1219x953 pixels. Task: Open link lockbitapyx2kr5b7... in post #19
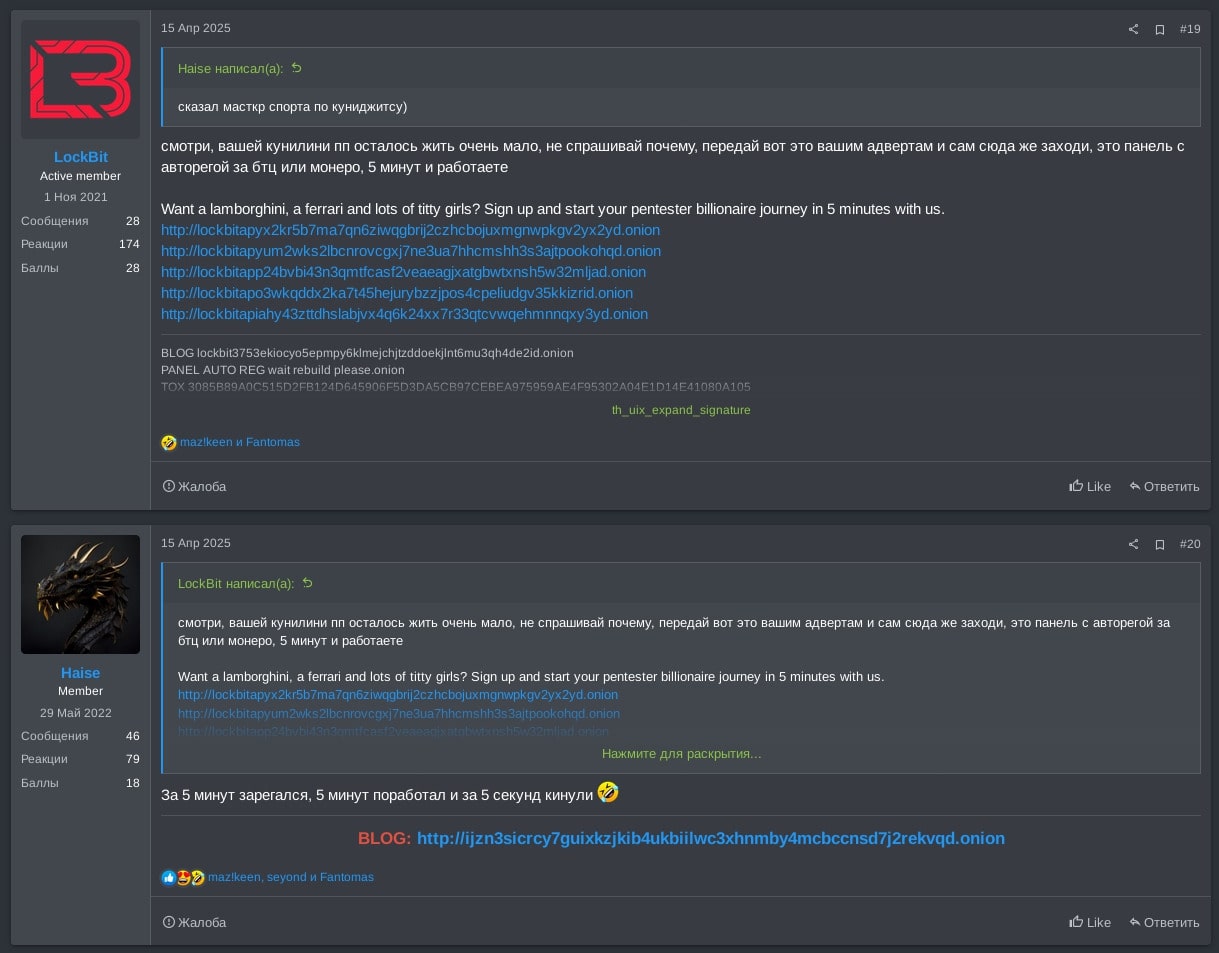click(410, 230)
